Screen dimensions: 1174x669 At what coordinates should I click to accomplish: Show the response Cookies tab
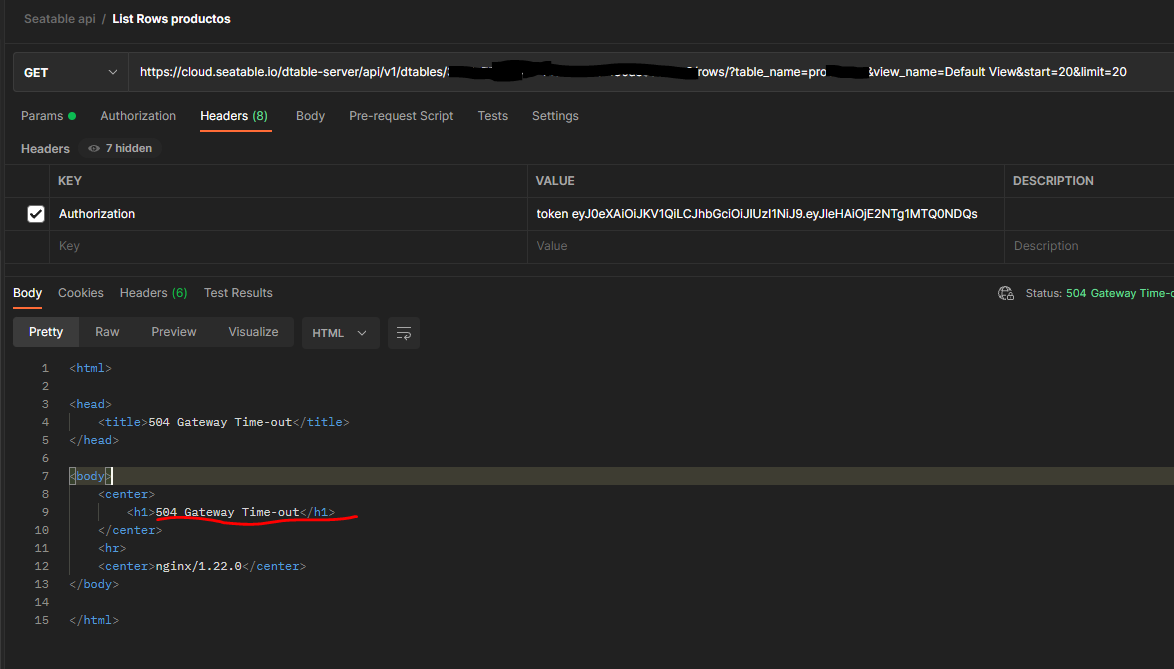81,293
